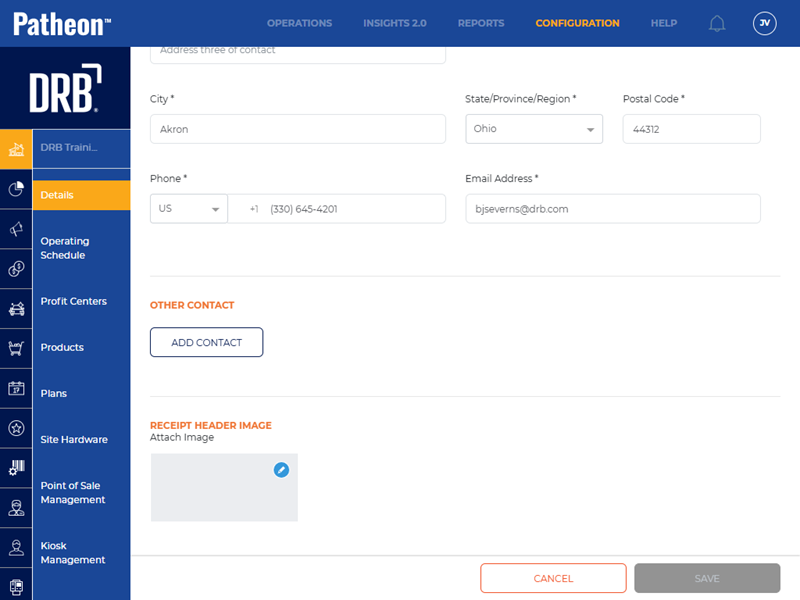Click the car wash sidebar icon
800x600 pixels.
16,309
